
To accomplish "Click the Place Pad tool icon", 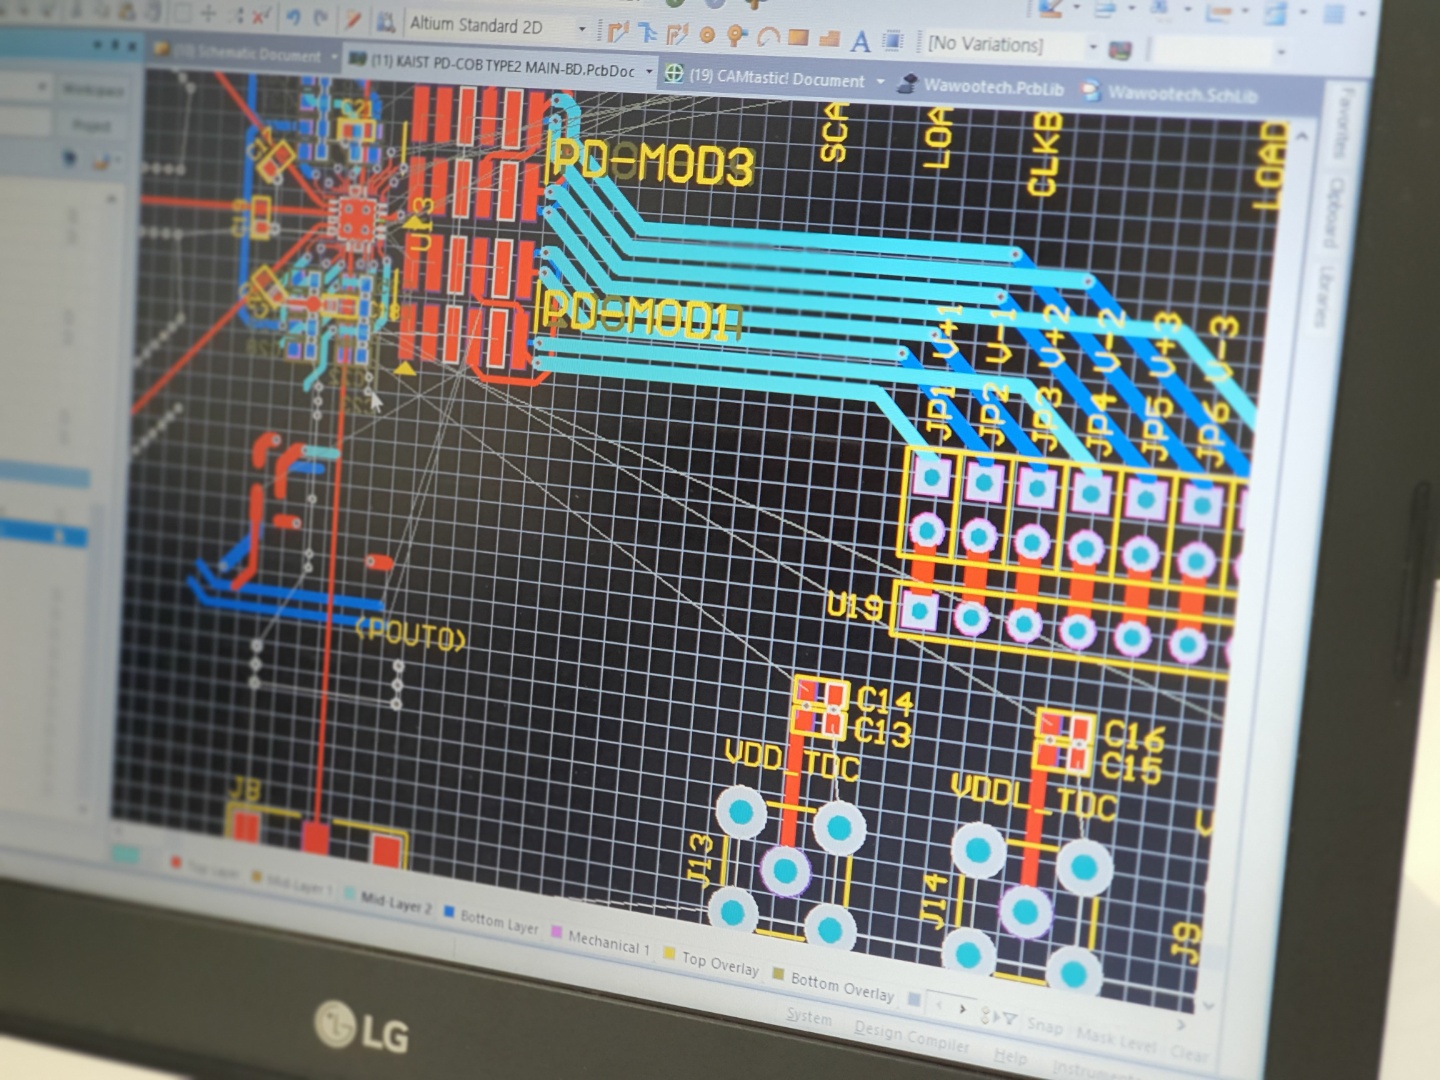I will pos(707,36).
